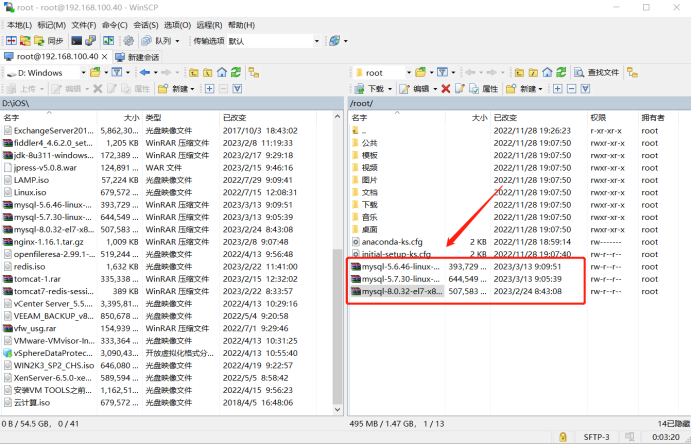Screen dimensions: 692x444
Task: Open remote 属性 properties button
Action: coord(484,89)
